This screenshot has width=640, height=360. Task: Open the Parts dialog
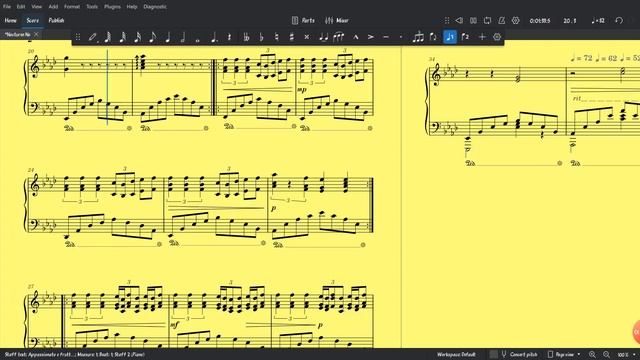[303, 20]
